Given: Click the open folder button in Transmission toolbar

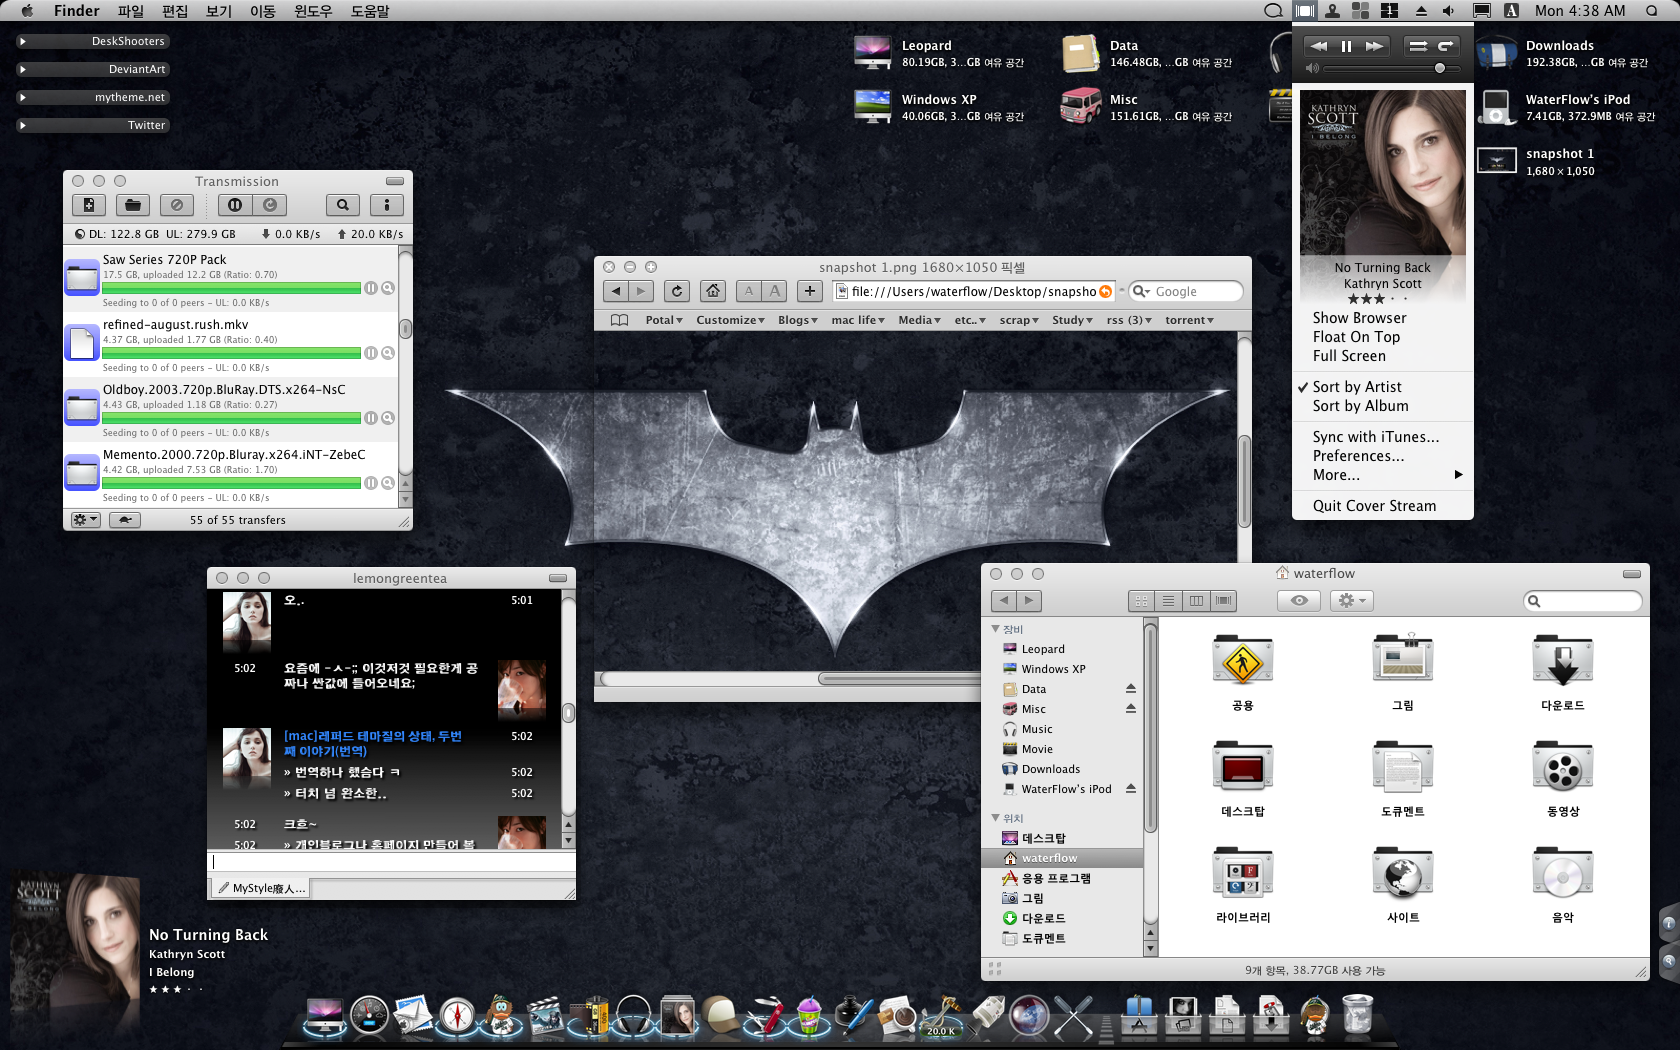Looking at the screenshot, I should point(133,205).
